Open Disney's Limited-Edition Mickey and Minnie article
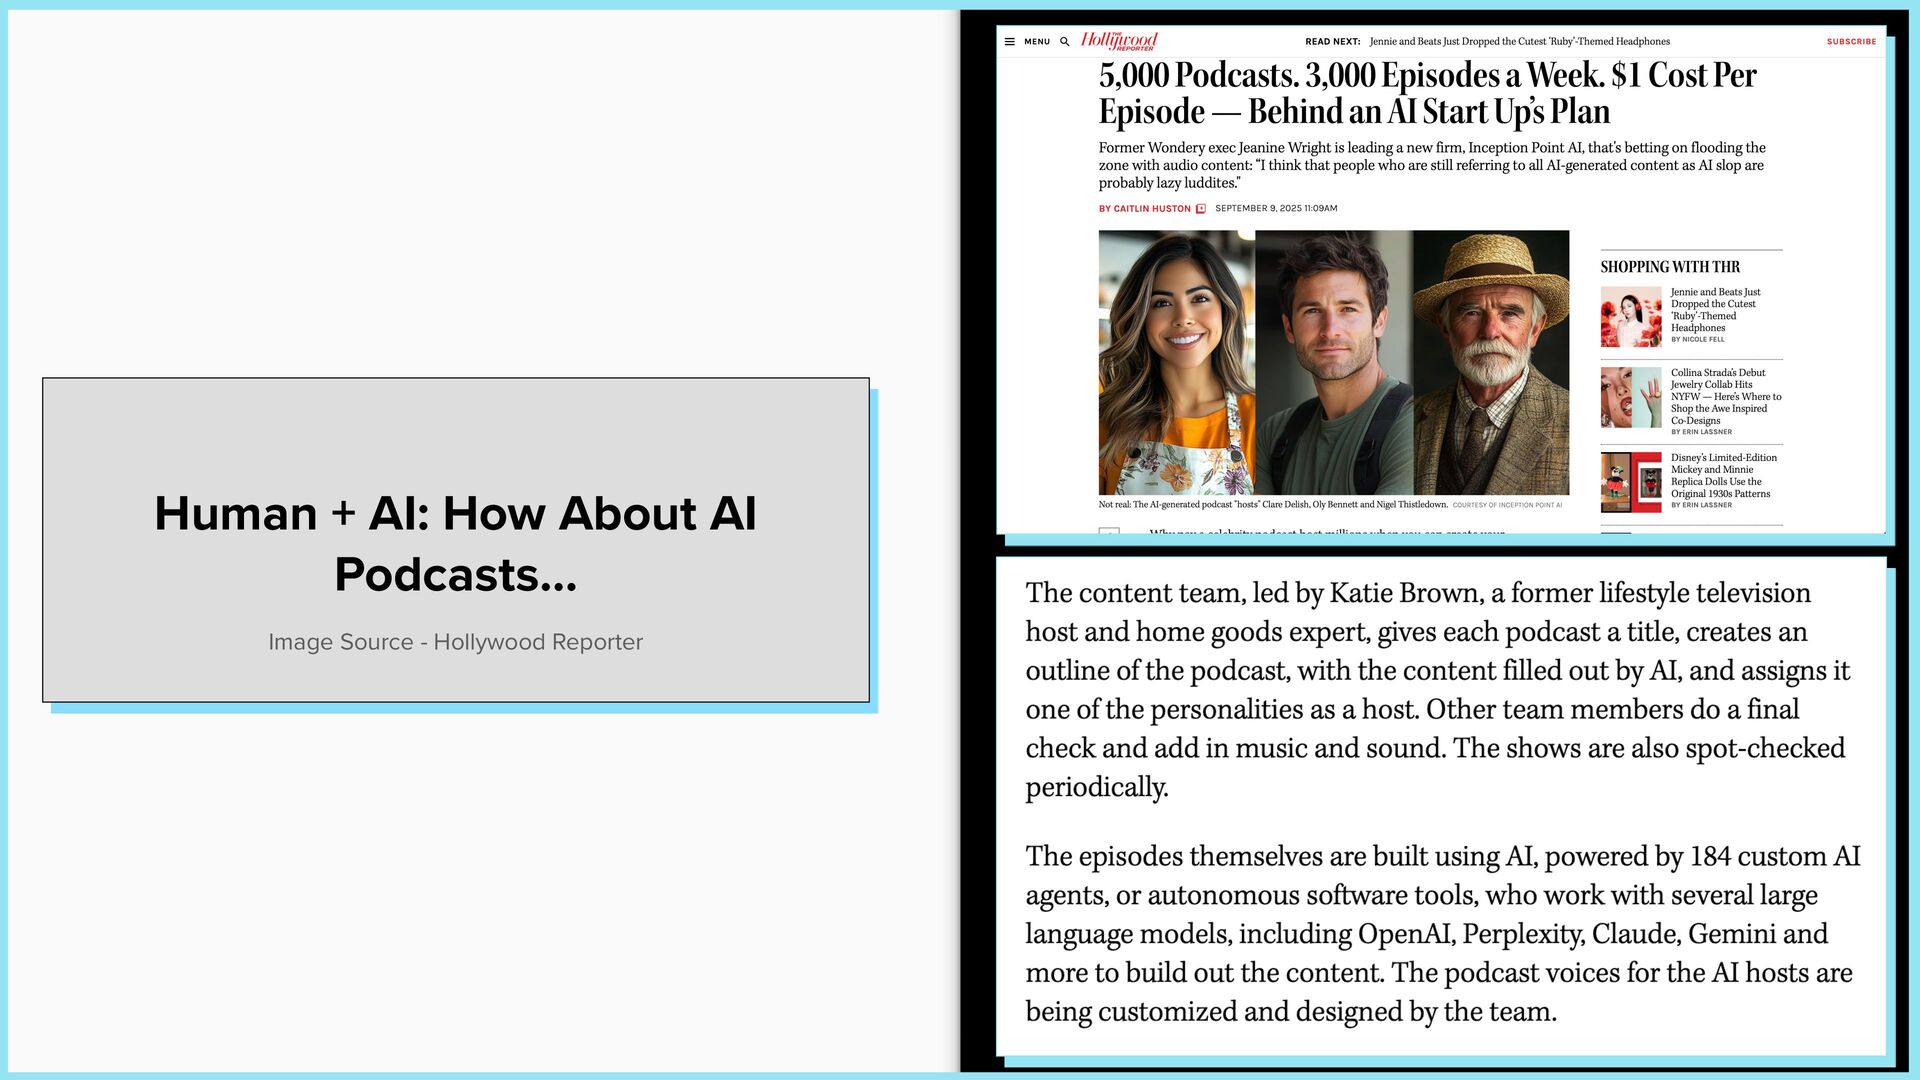The width and height of the screenshot is (1920, 1080). 1723,476
